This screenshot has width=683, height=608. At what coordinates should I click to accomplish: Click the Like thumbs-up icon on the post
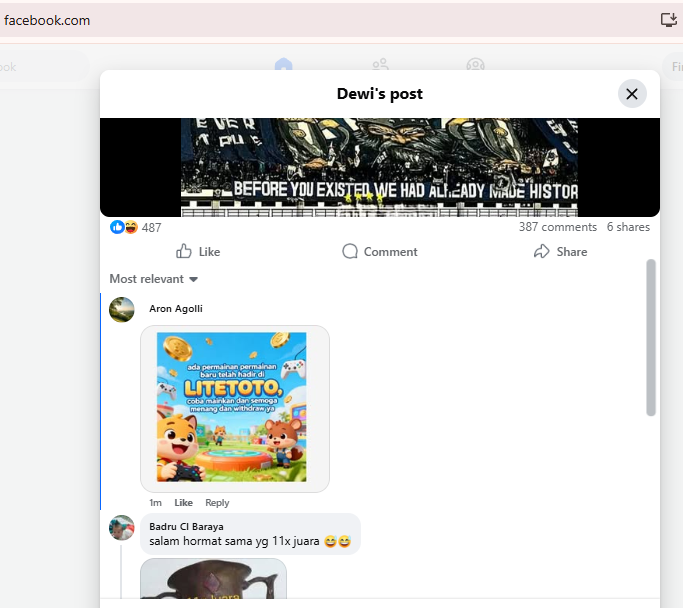183,251
